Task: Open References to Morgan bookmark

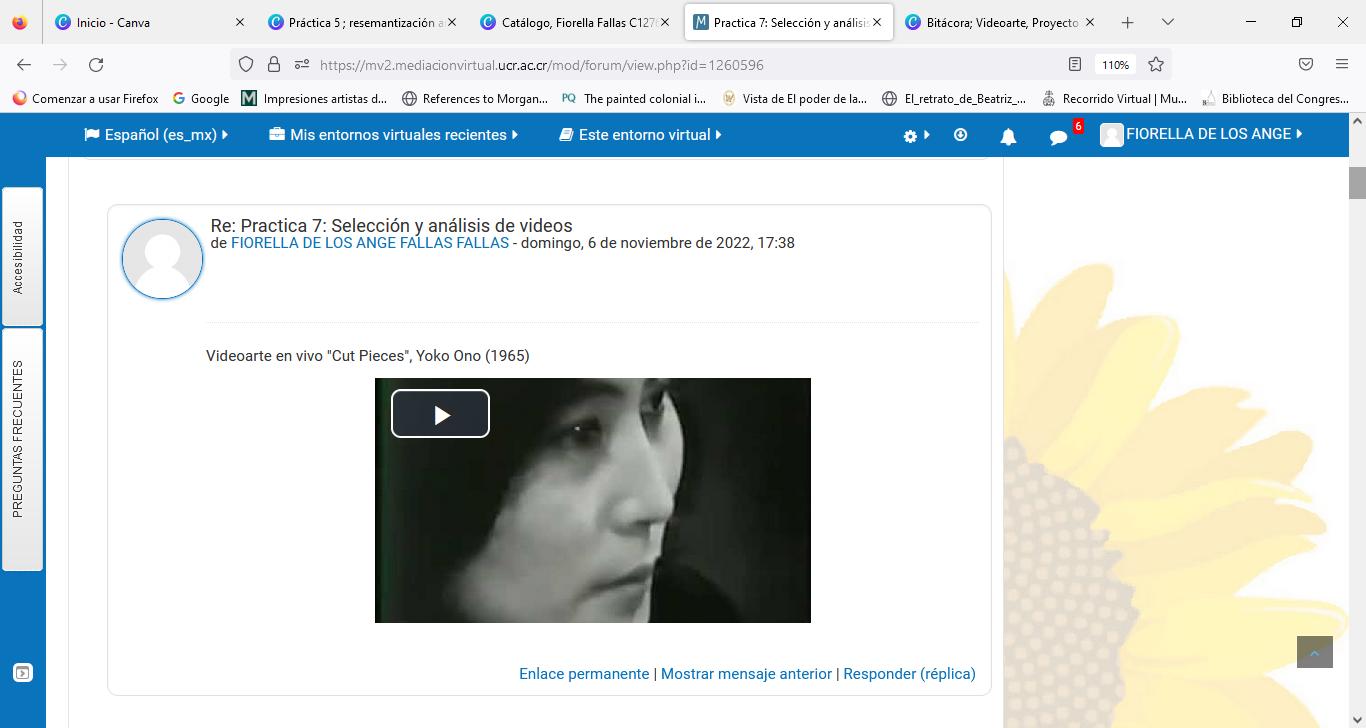Action: point(475,98)
